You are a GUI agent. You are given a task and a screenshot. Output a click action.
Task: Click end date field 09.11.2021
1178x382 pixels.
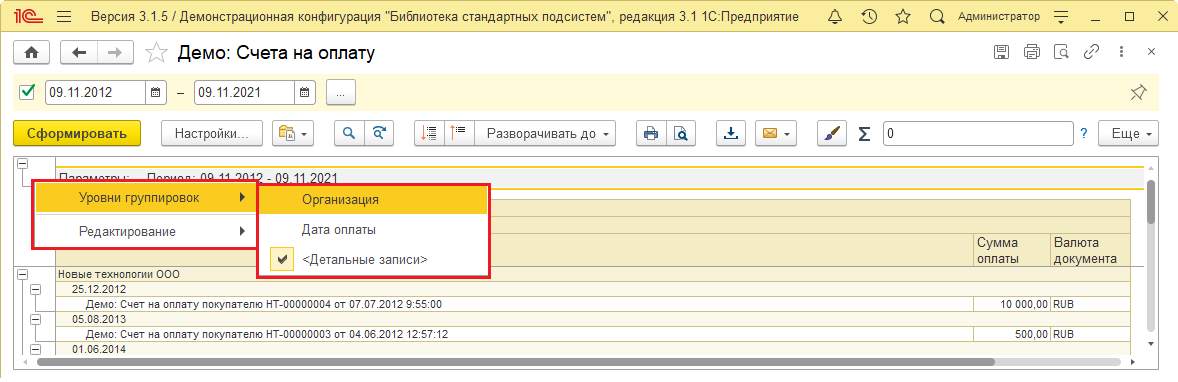pos(244,93)
